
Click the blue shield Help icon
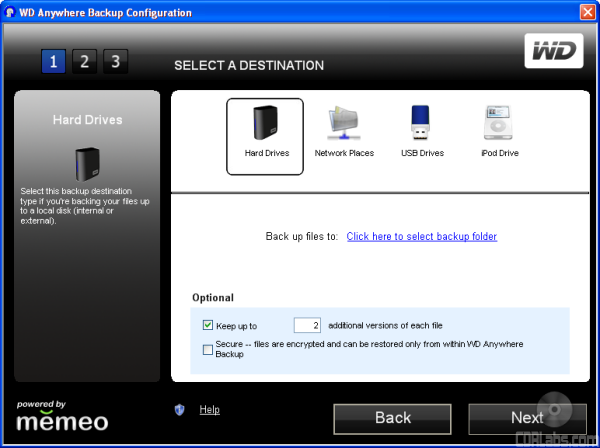coord(180,410)
